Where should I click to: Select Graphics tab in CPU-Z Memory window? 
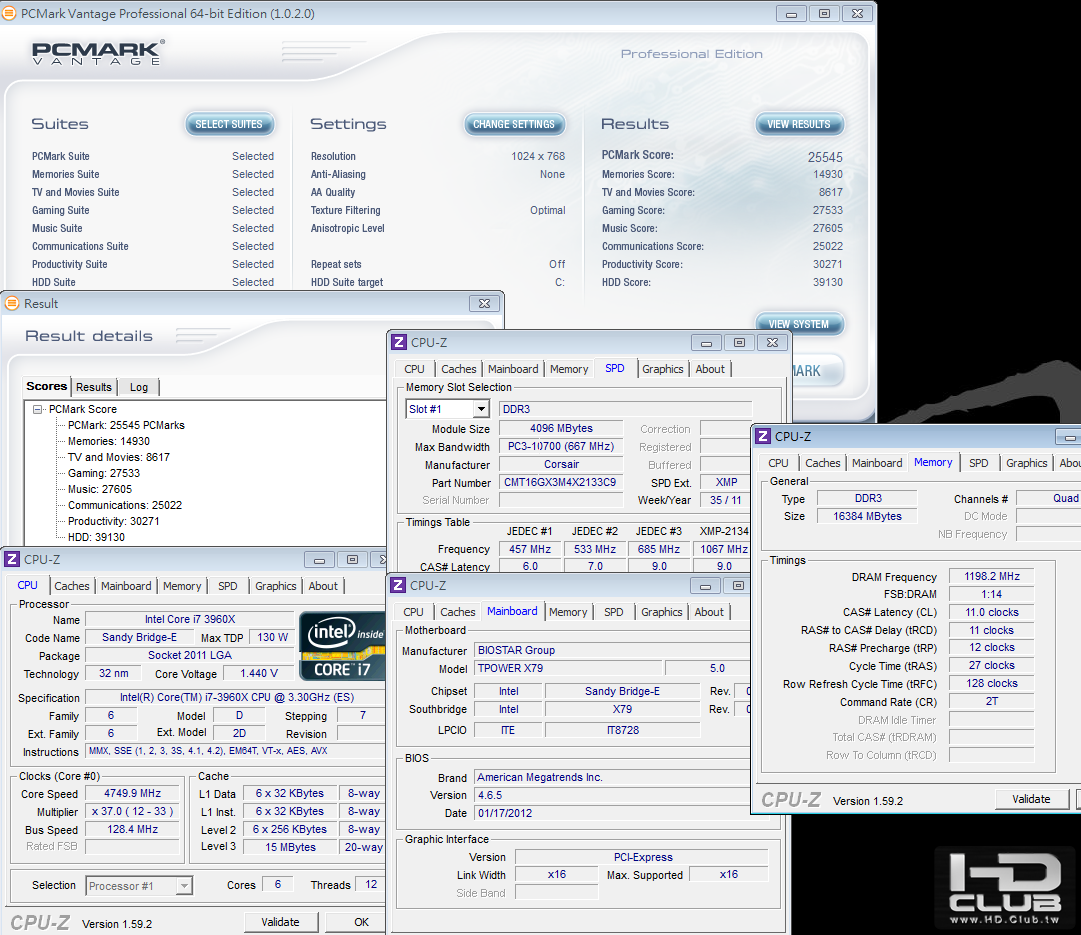[1027, 463]
